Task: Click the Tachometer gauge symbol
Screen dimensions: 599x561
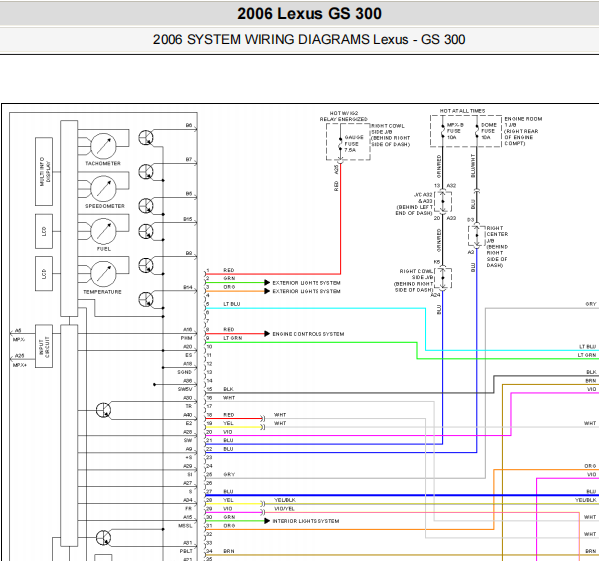Action: tap(103, 146)
